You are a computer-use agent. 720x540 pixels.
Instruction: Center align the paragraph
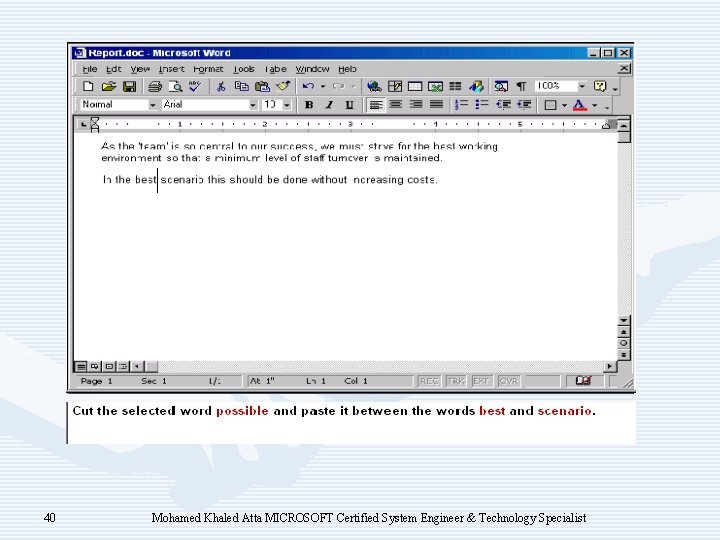tap(395, 105)
